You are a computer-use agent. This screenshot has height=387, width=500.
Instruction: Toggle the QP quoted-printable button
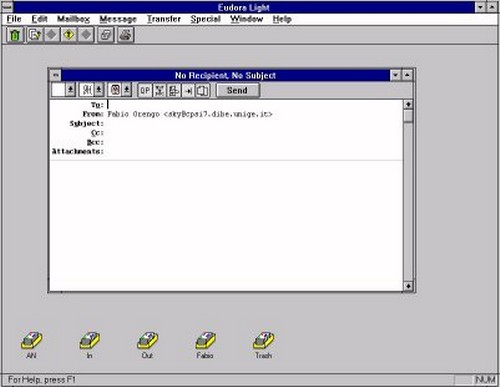145,90
